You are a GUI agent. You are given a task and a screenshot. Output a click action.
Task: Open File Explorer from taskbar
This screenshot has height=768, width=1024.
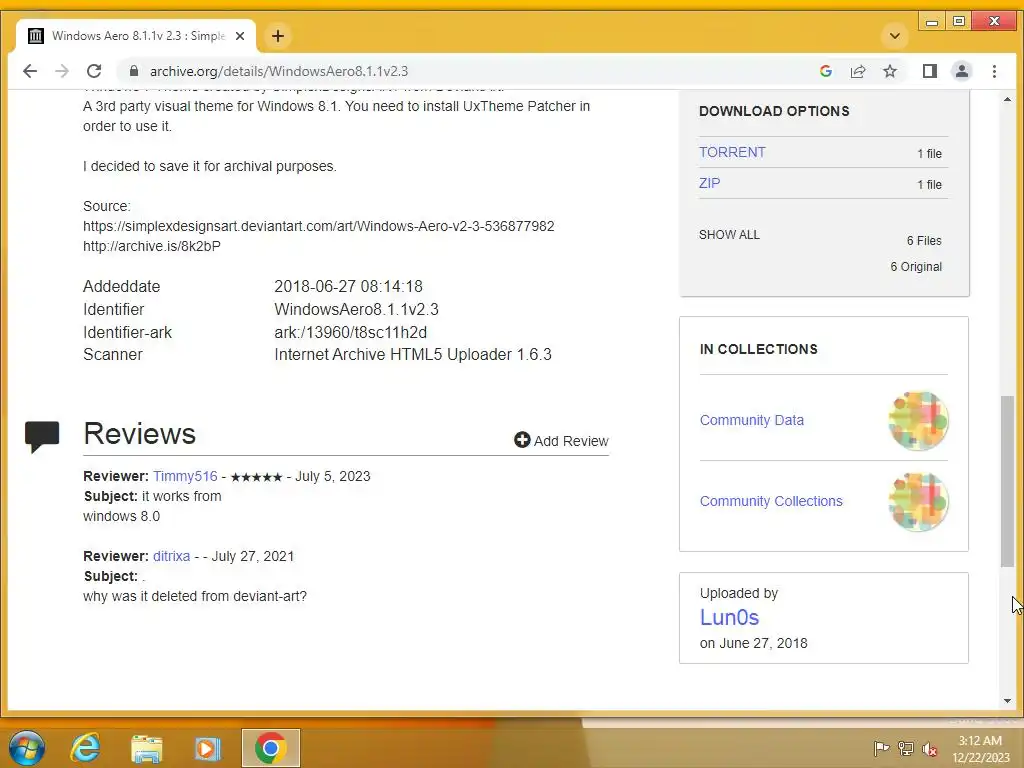(146, 748)
